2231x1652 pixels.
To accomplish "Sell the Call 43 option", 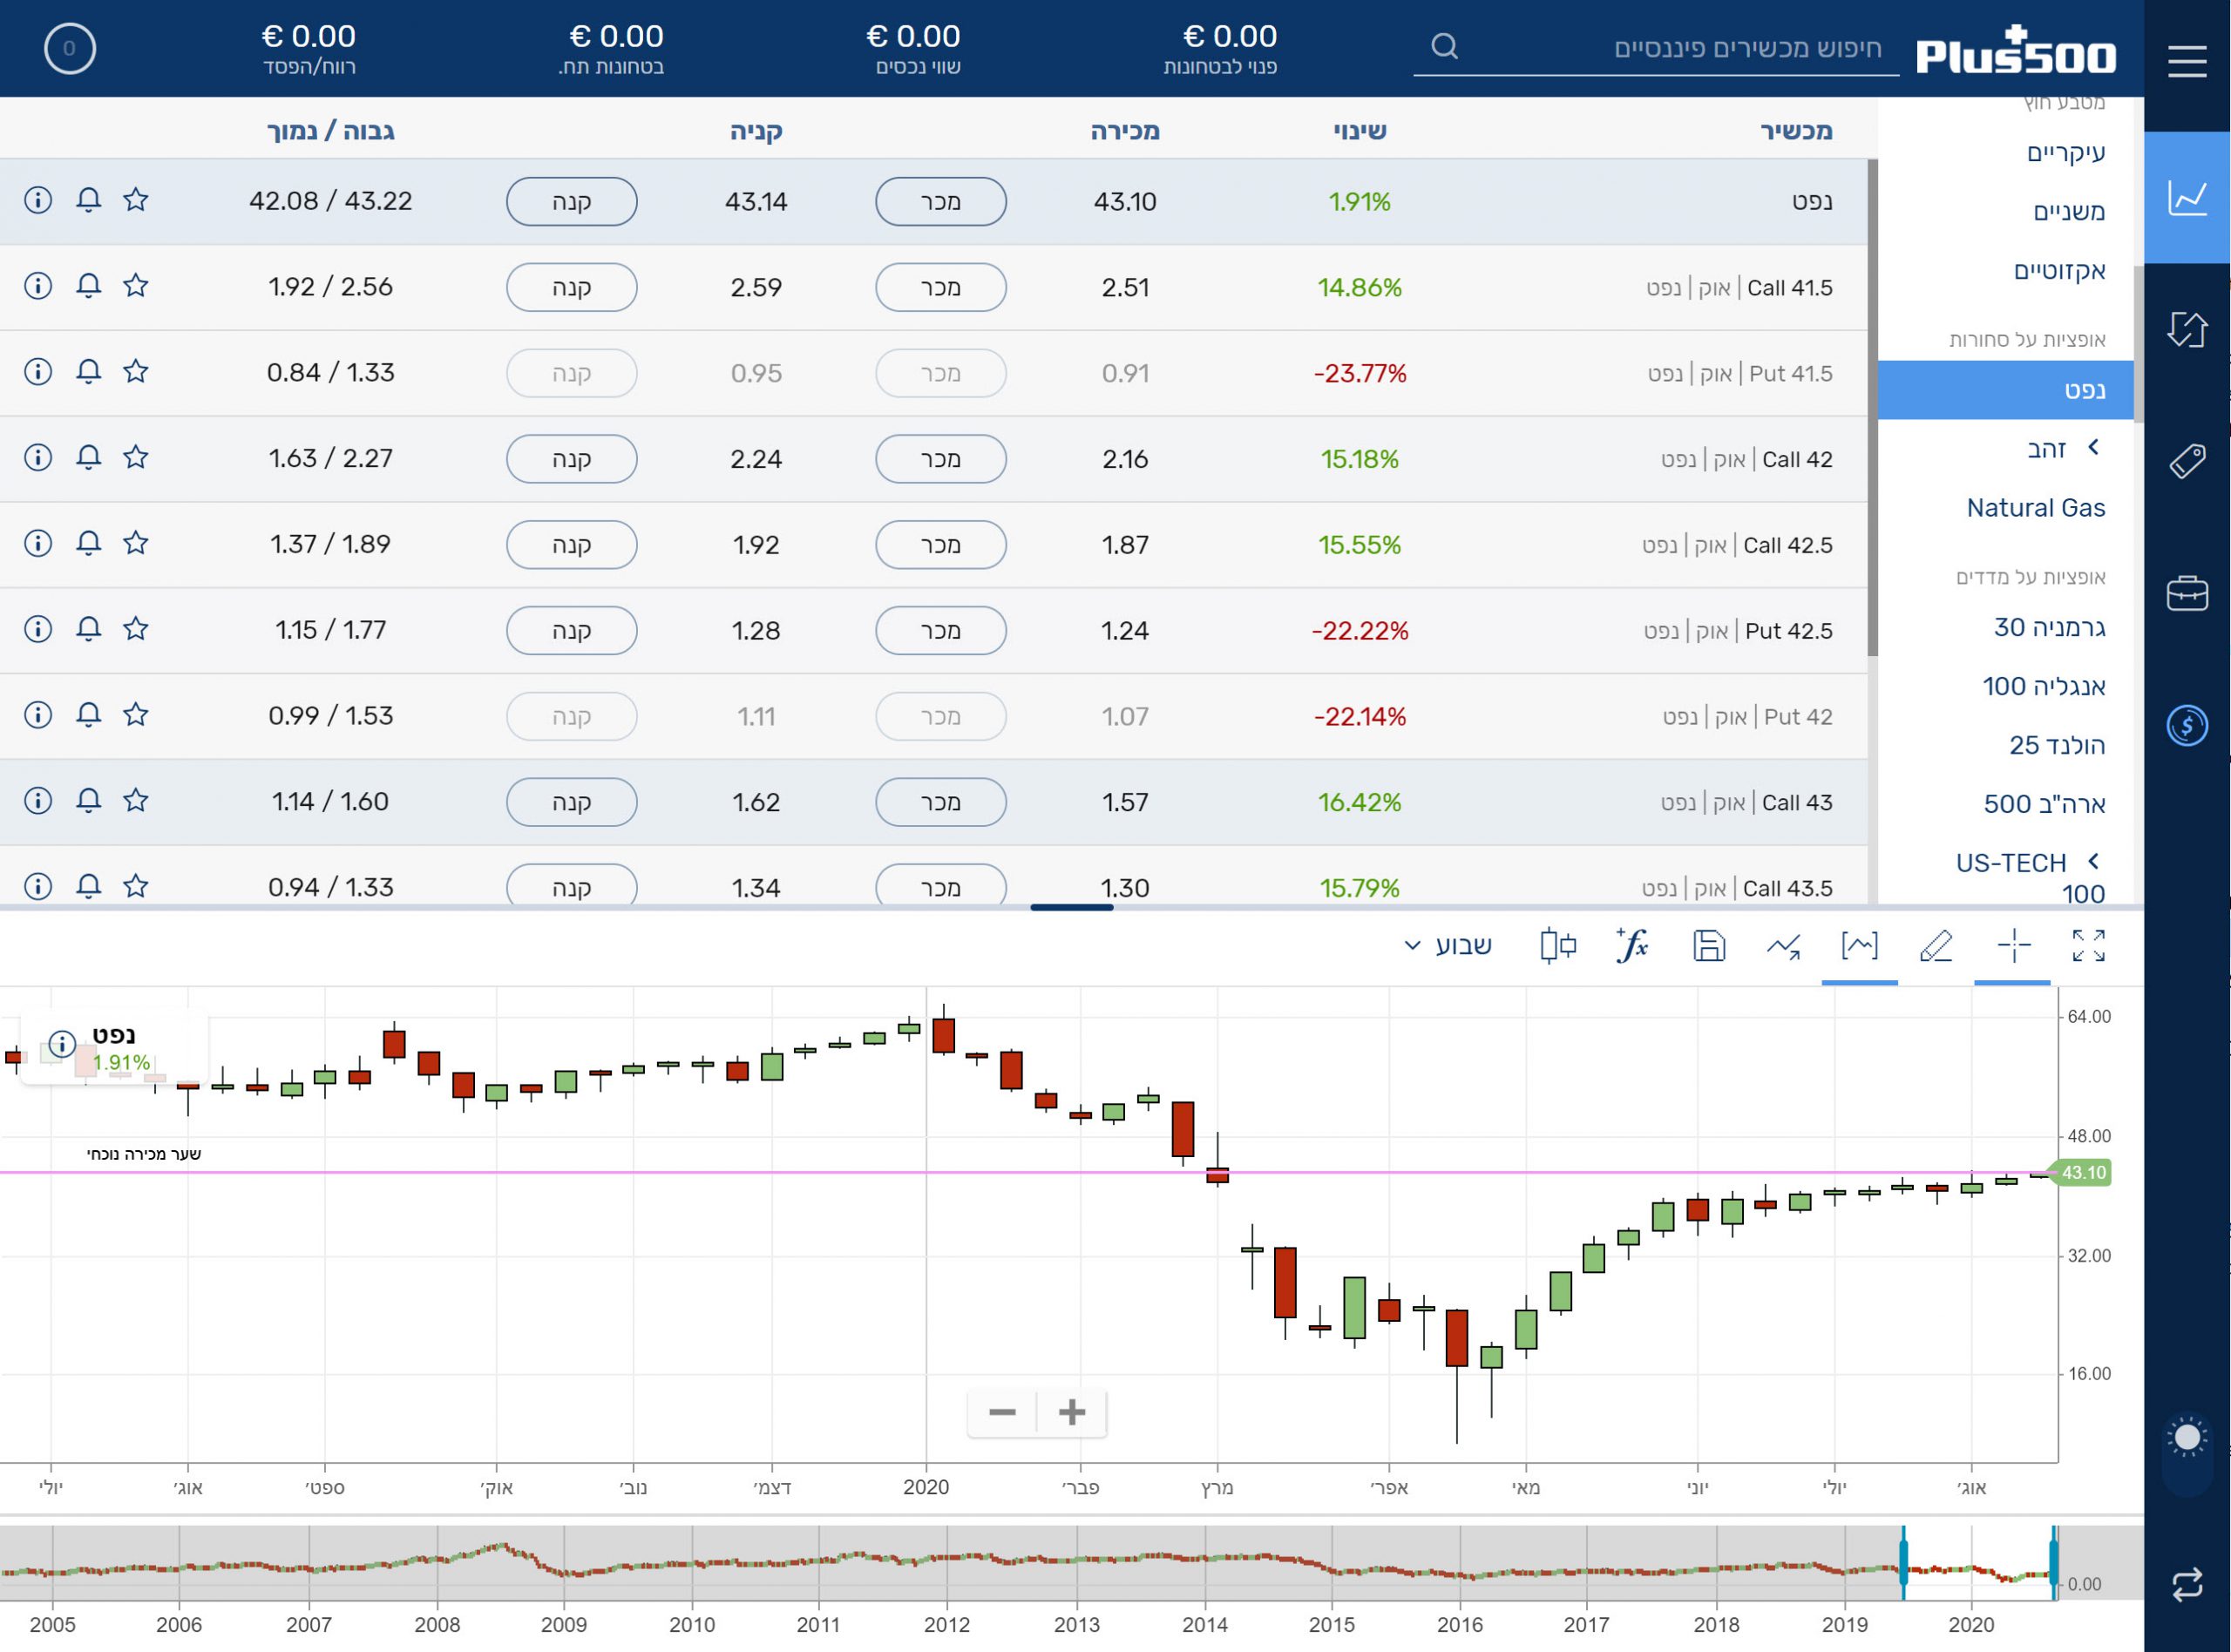I will (x=941, y=802).
